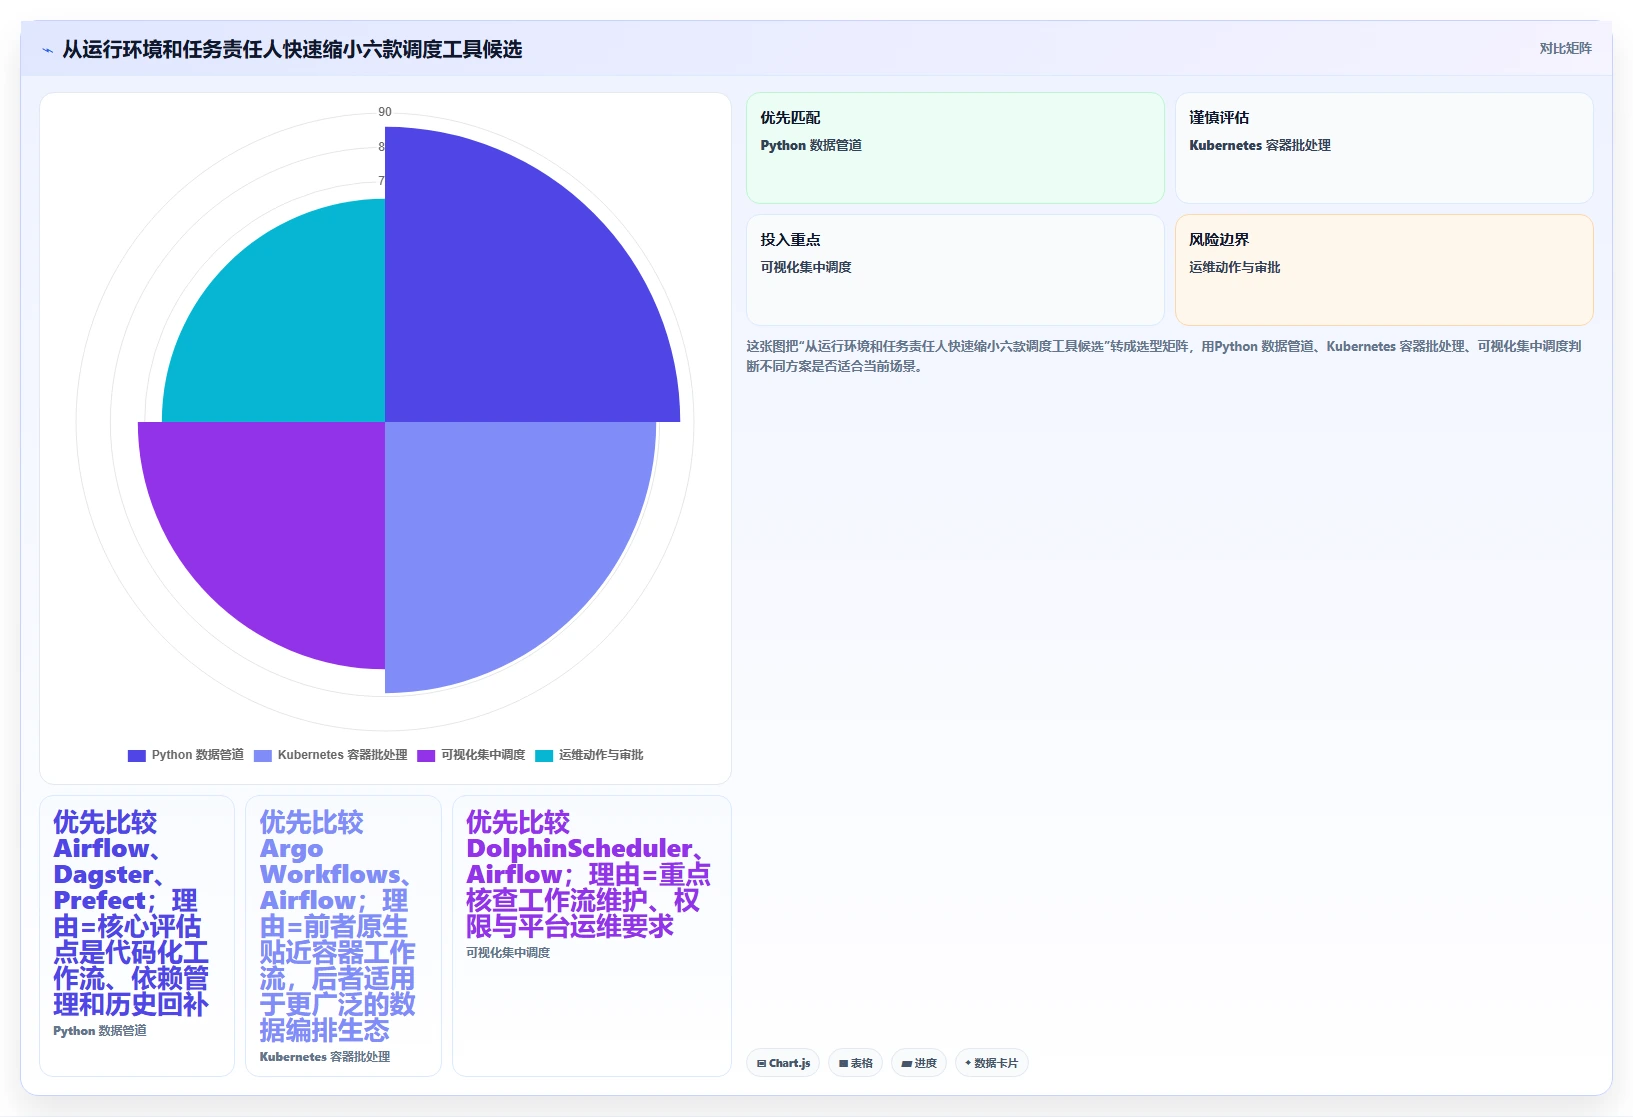The height and width of the screenshot is (1117, 1633).
Task: Click the axis label 90 above the chart
Action: [x=385, y=112]
